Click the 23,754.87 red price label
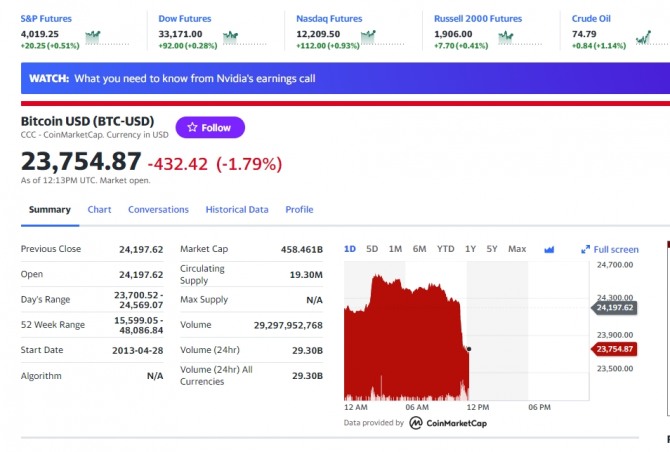Image resolution: width=670 pixels, height=452 pixels. [614, 349]
